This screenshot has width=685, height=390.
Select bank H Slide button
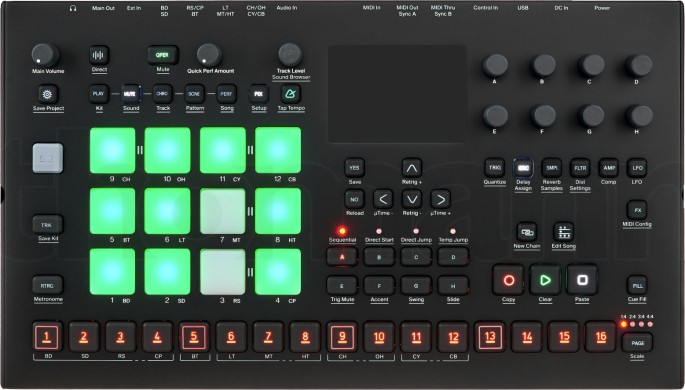coord(453,286)
